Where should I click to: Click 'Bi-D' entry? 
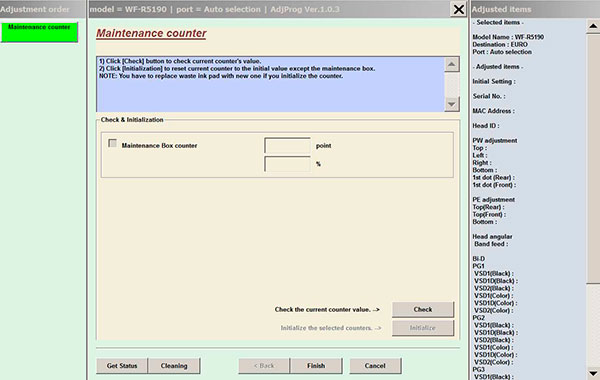click(x=479, y=259)
